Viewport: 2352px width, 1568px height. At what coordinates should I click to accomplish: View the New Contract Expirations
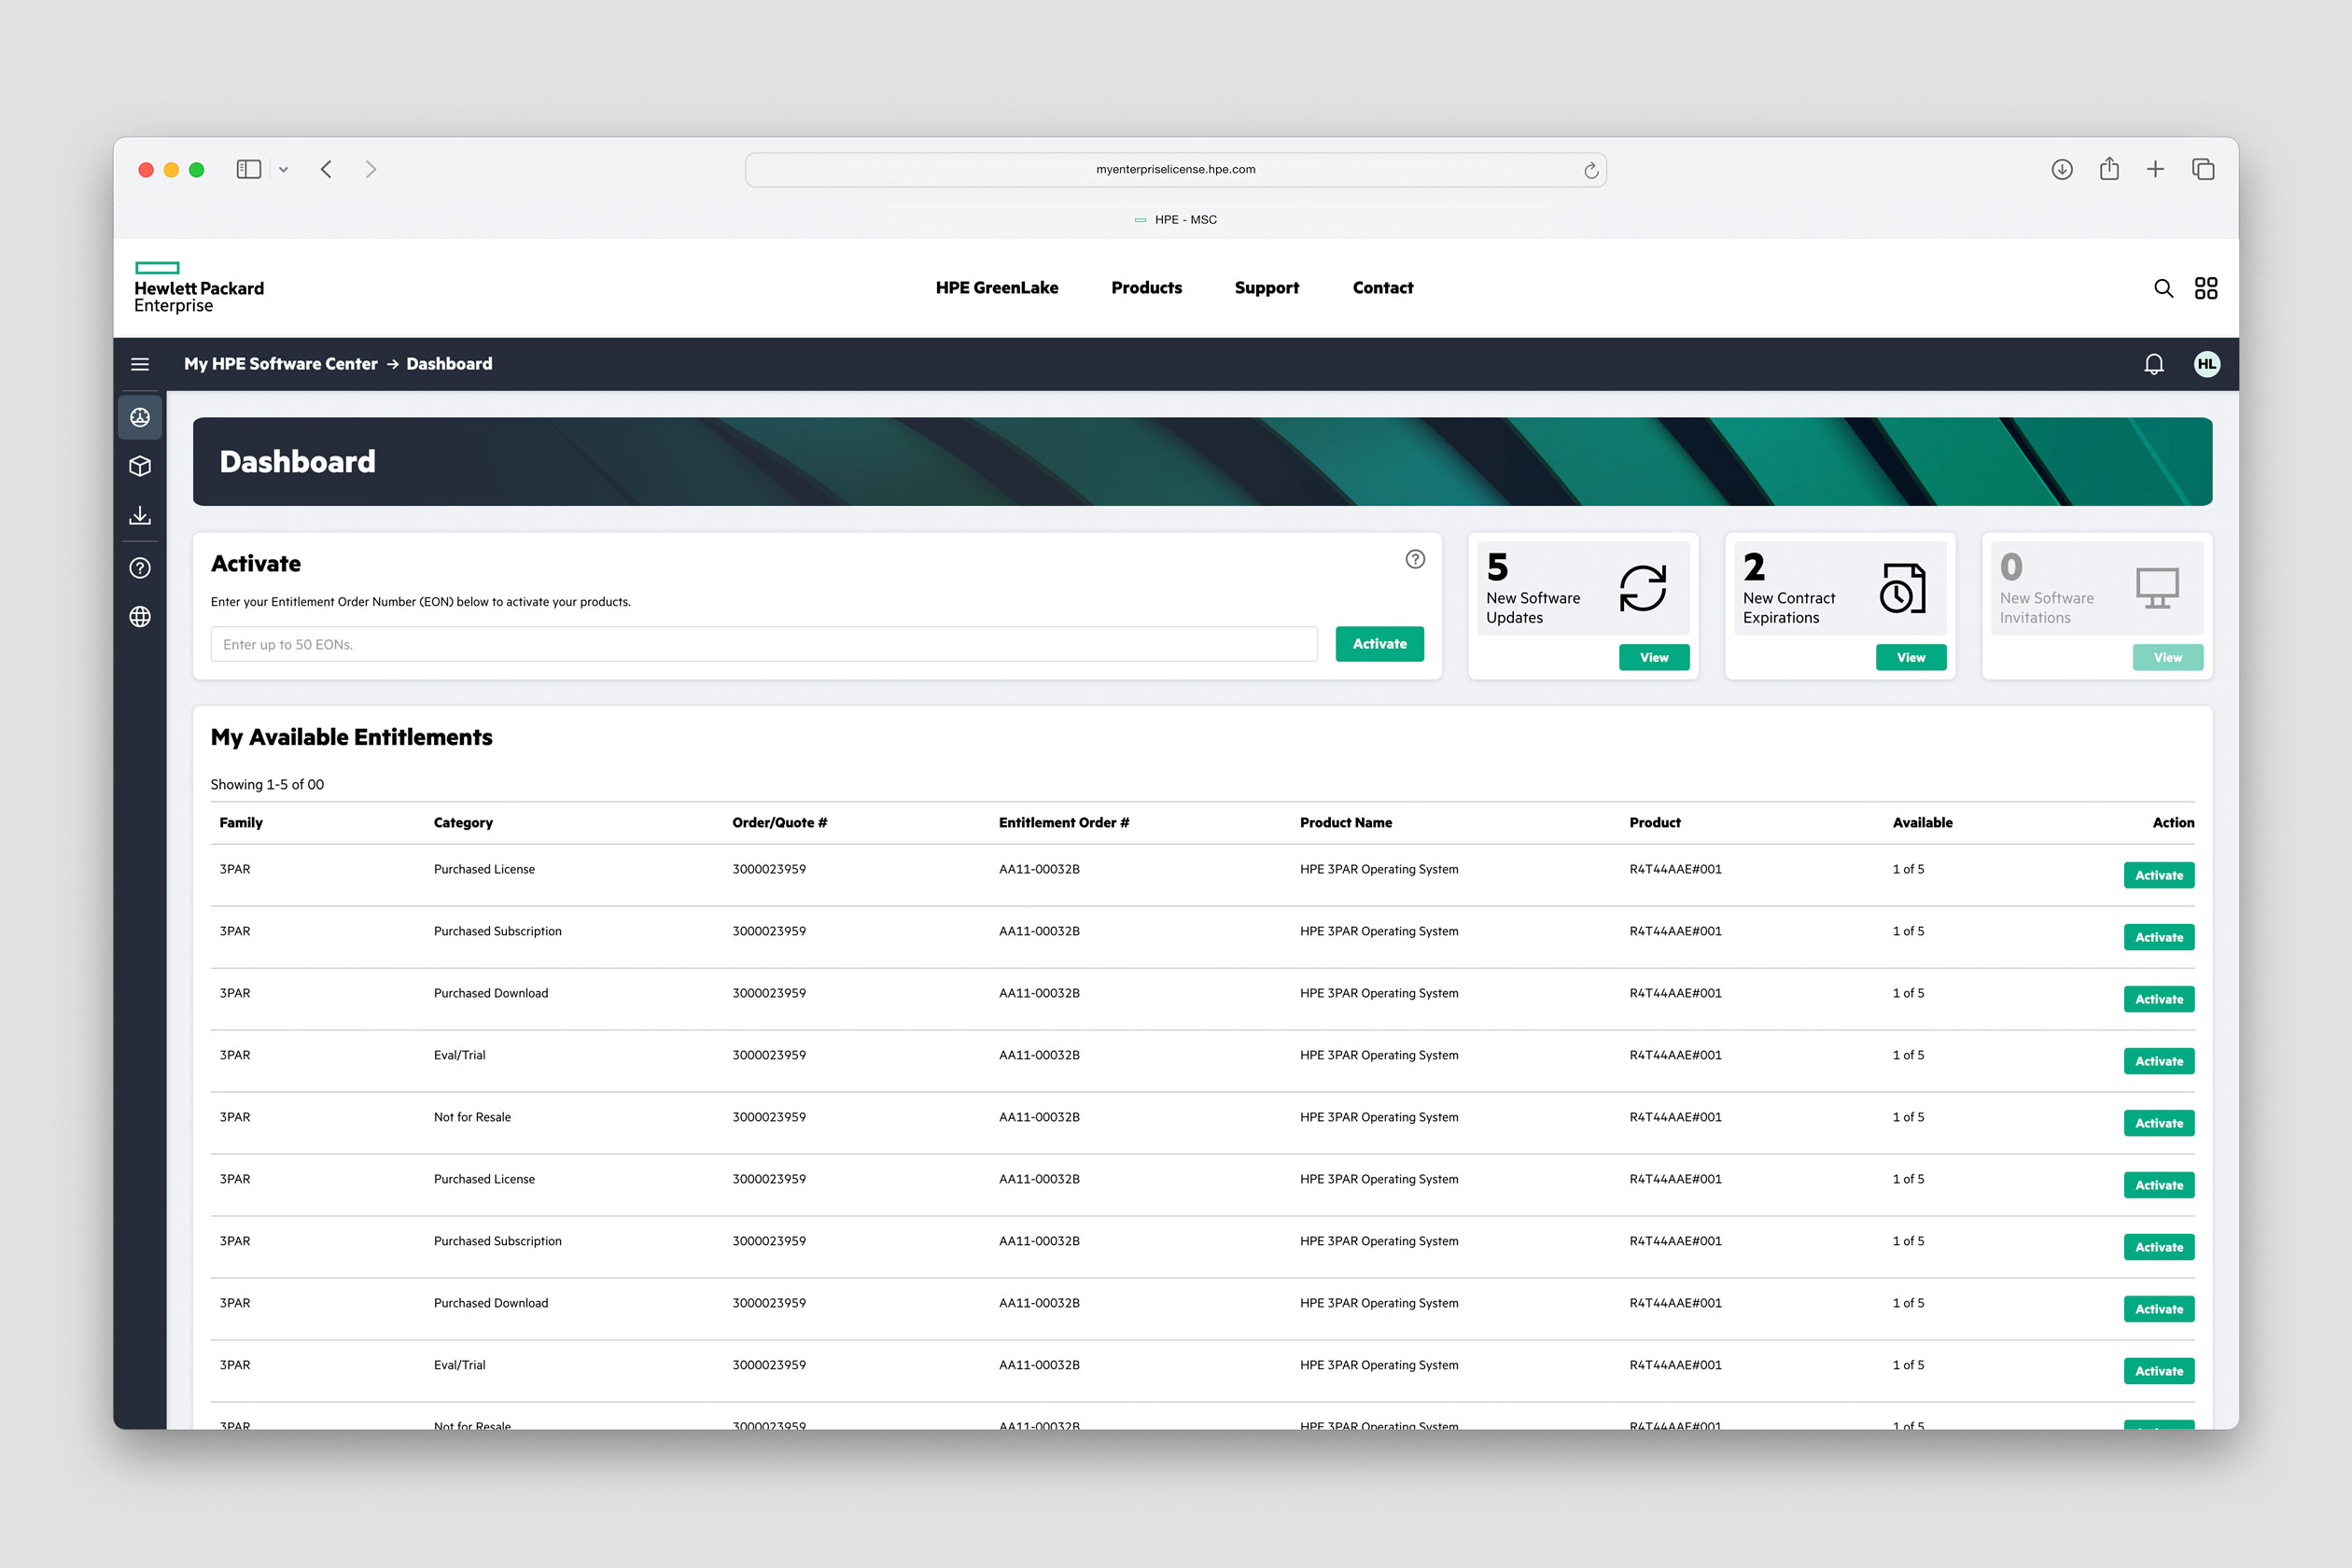tap(1910, 657)
